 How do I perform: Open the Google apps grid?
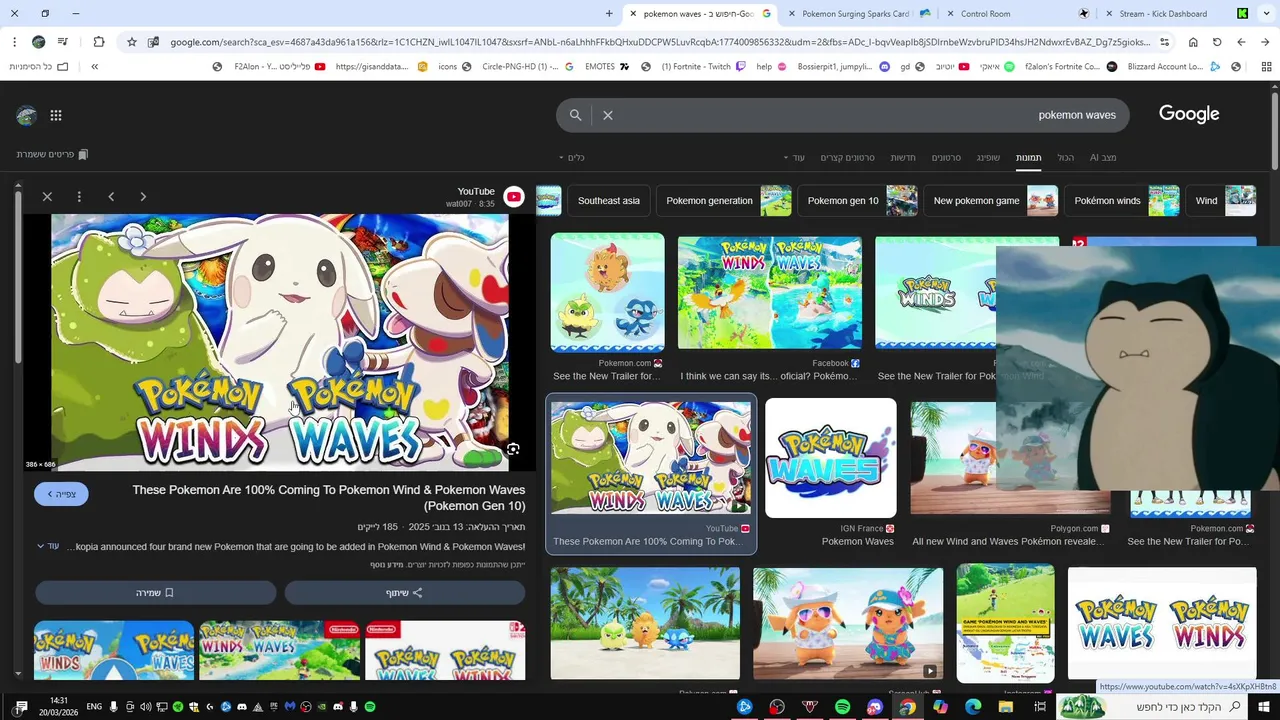coord(56,116)
